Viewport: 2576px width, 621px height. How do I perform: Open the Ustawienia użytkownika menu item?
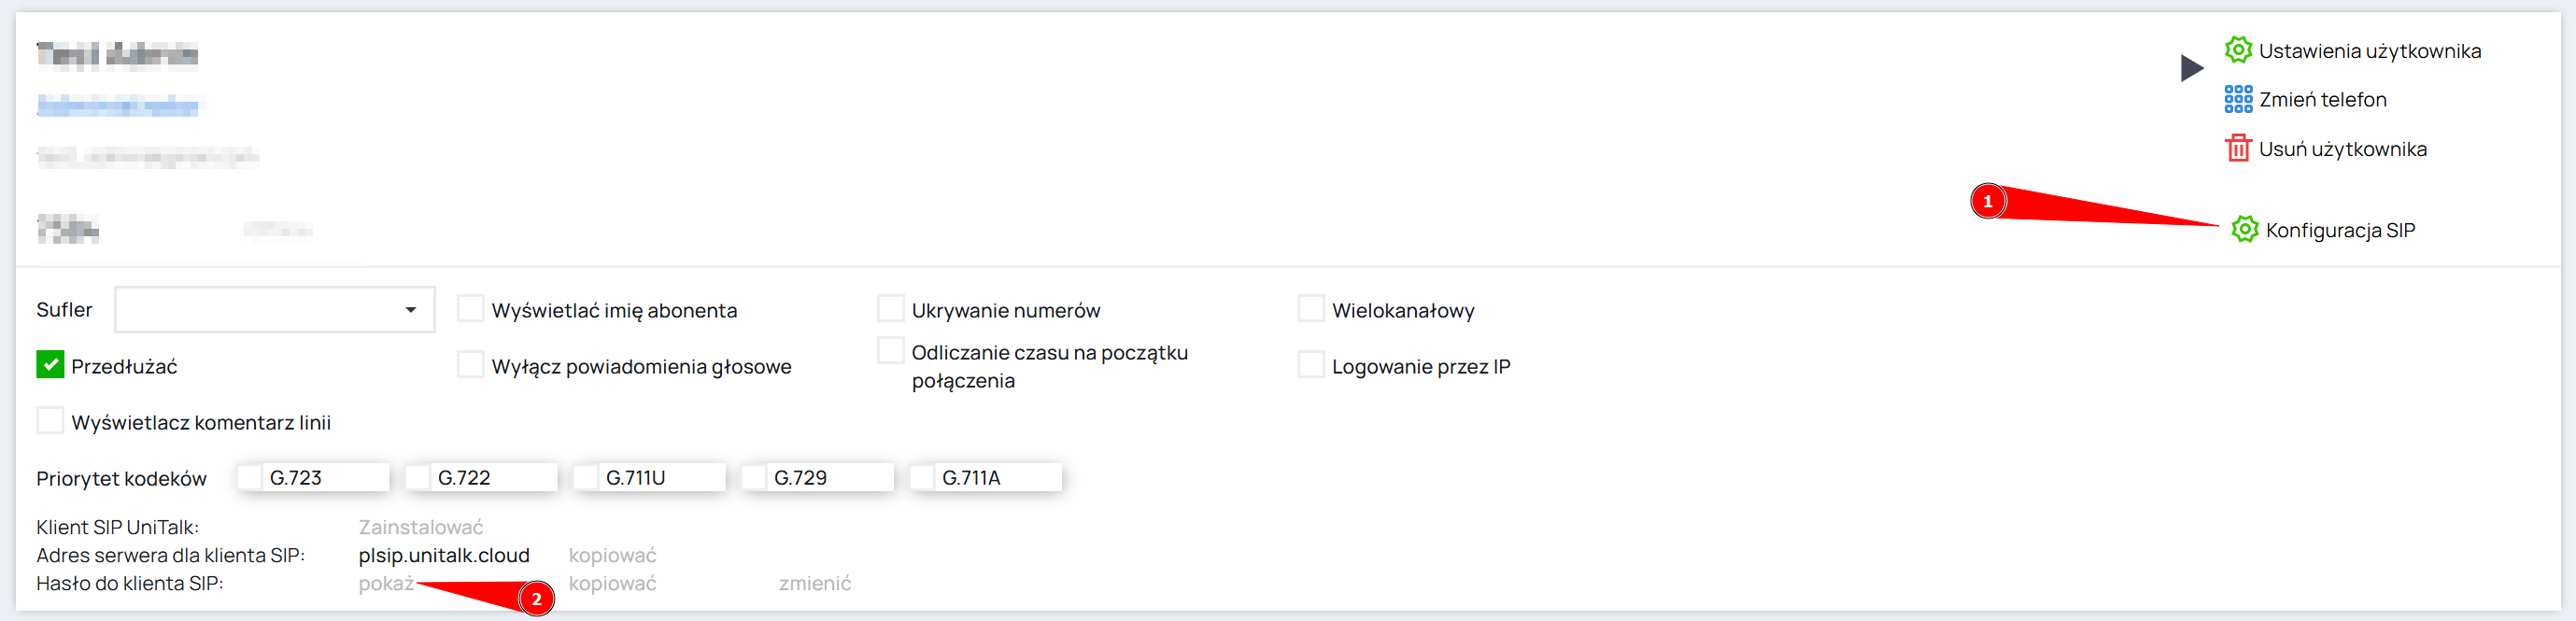[2369, 51]
